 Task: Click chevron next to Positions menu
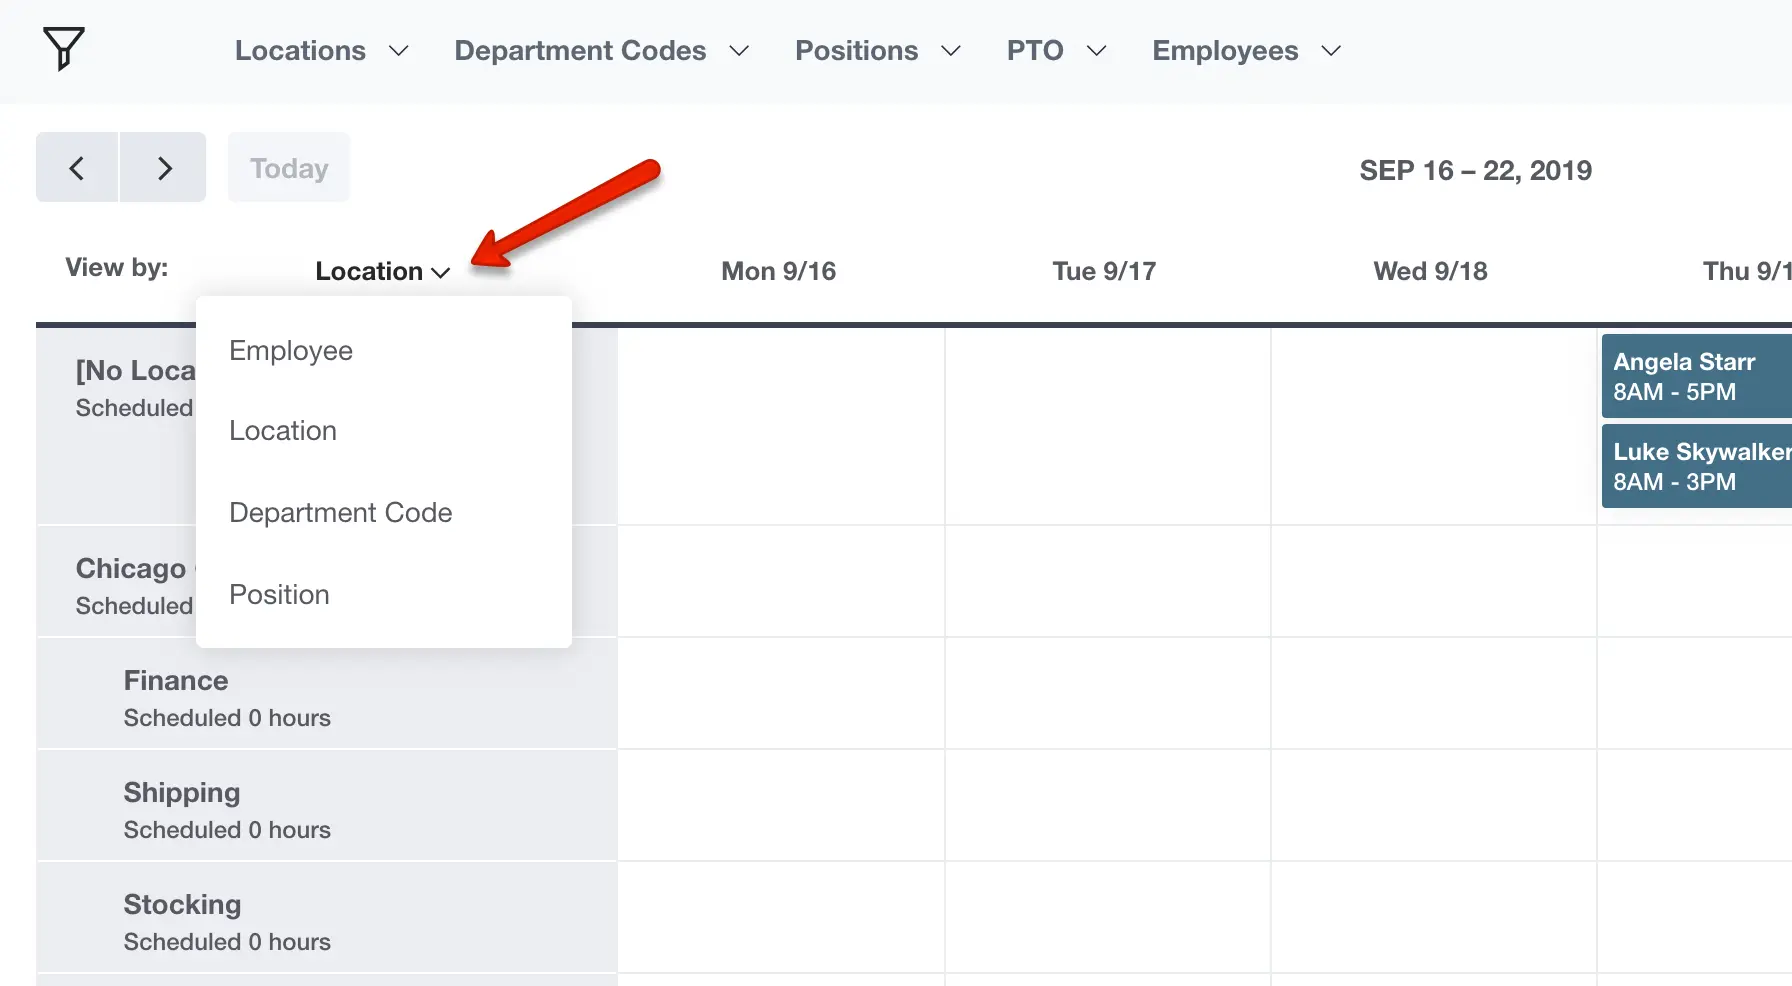[951, 51]
